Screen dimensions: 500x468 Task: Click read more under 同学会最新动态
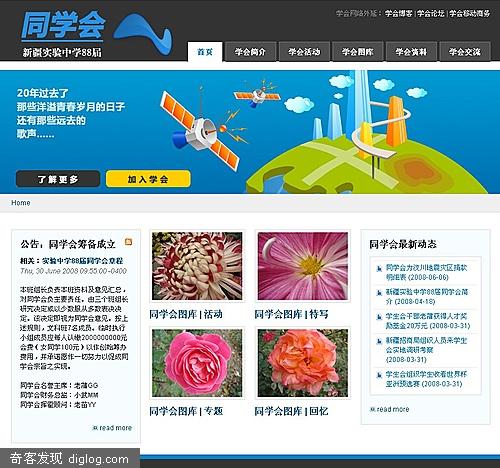coord(390,409)
